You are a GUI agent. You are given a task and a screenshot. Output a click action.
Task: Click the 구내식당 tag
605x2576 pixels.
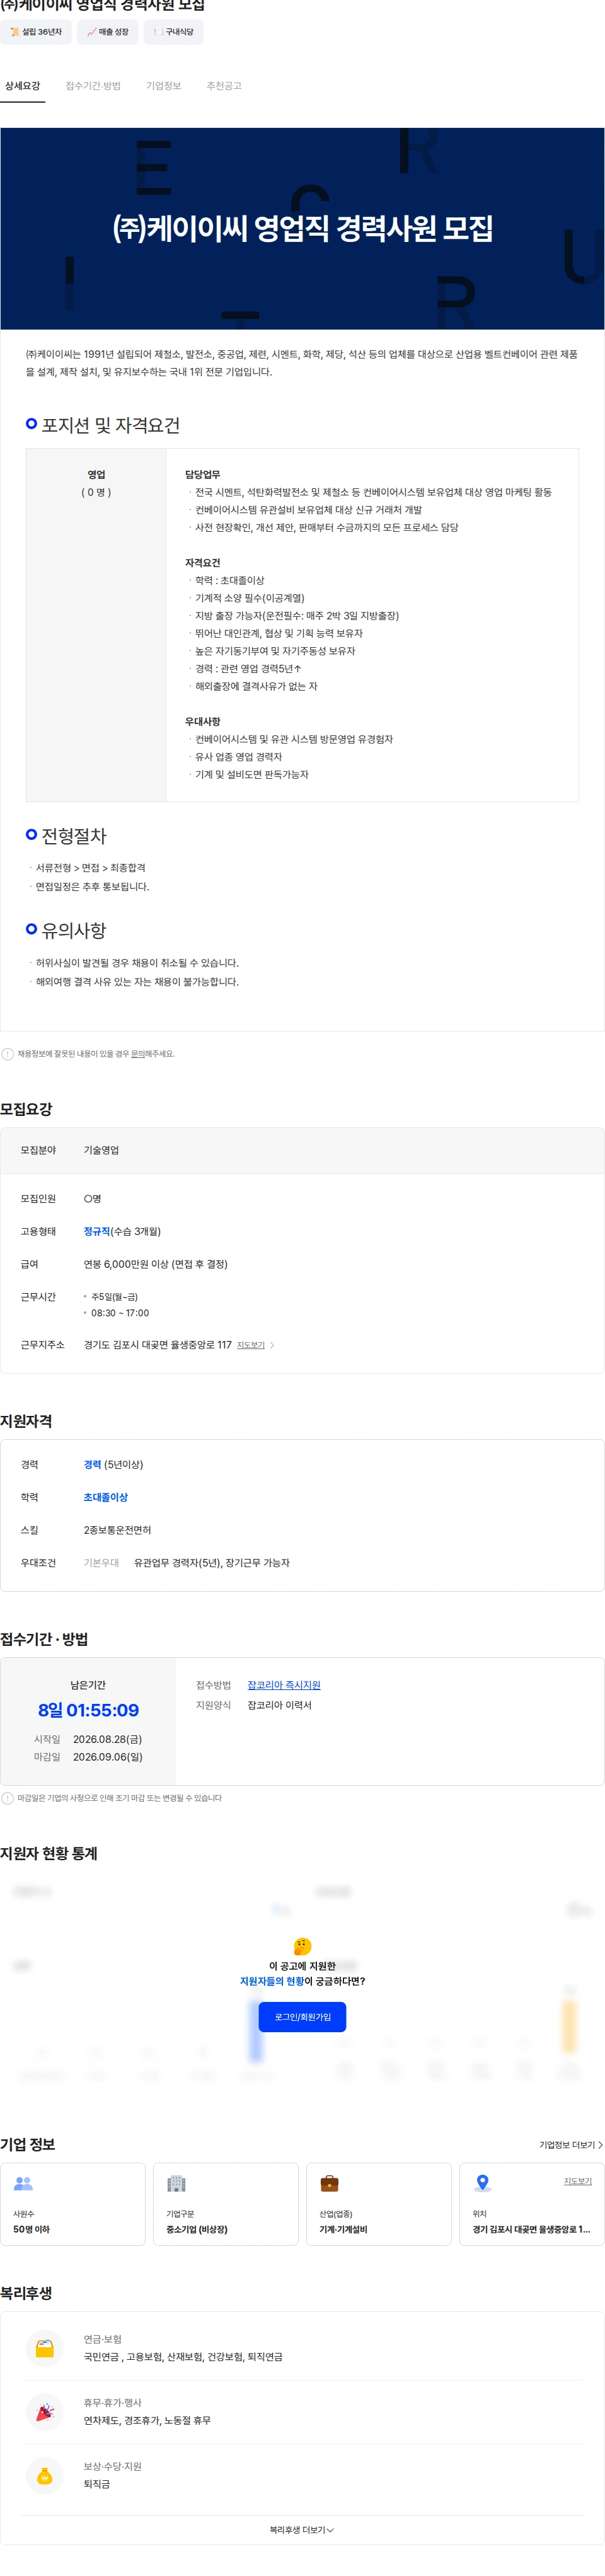click(174, 32)
